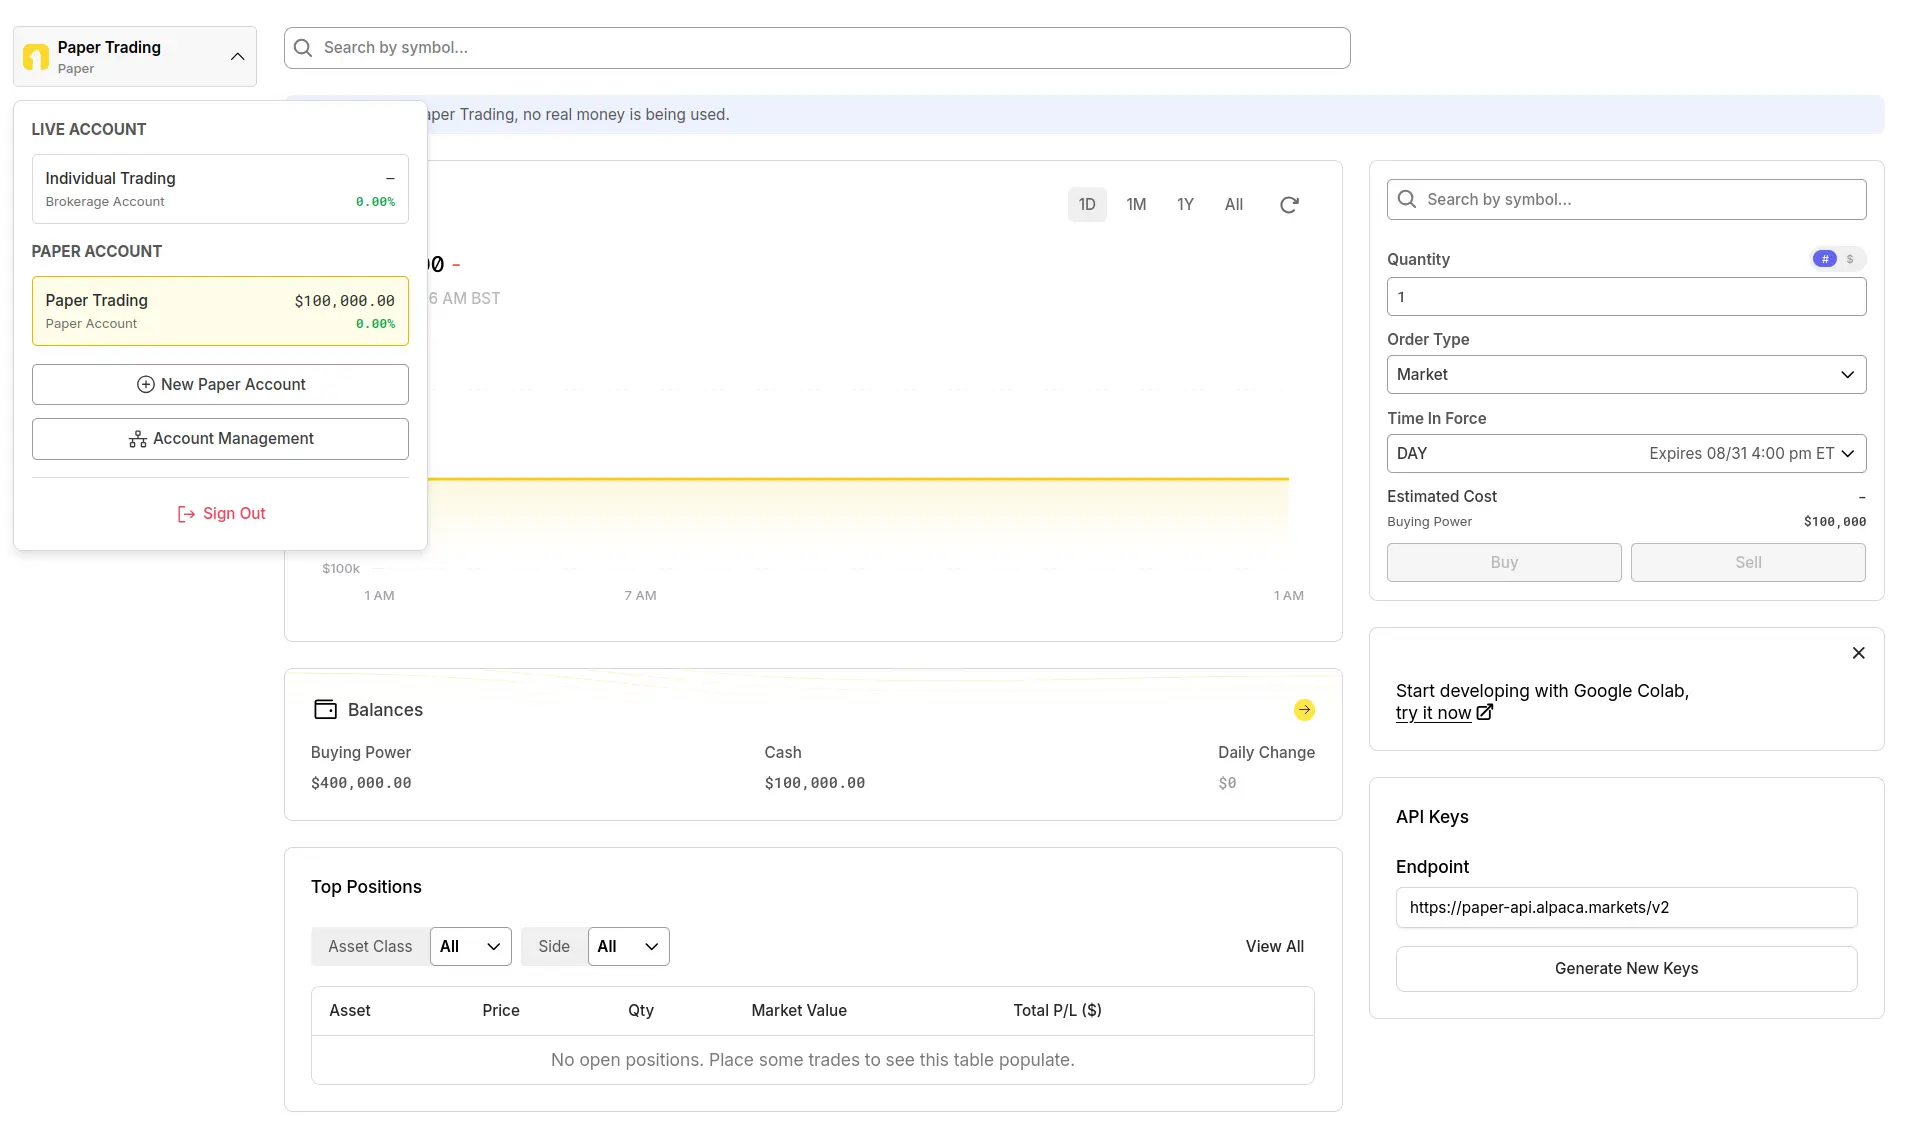Image resolution: width=1920 pixels, height=1130 pixels.
Task: Click the search icon in the top search bar
Action: [303, 48]
